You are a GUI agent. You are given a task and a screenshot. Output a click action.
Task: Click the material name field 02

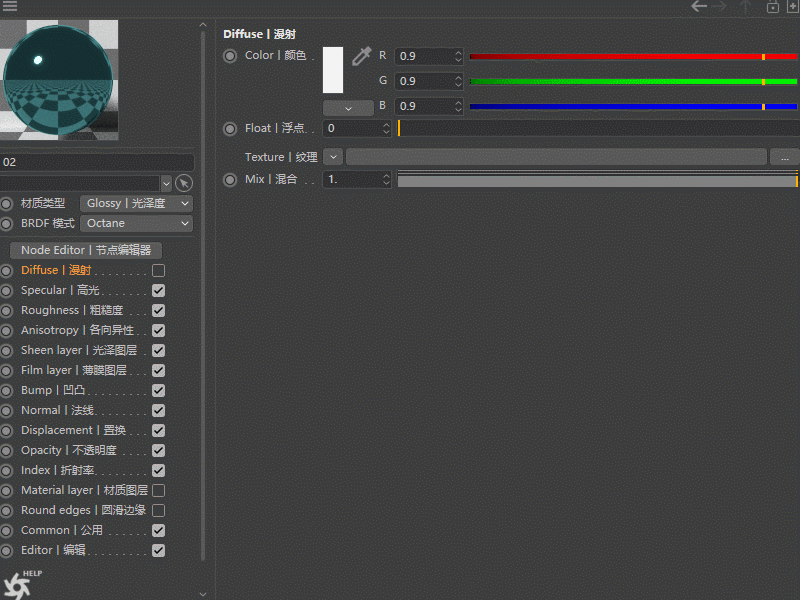(97, 162)
